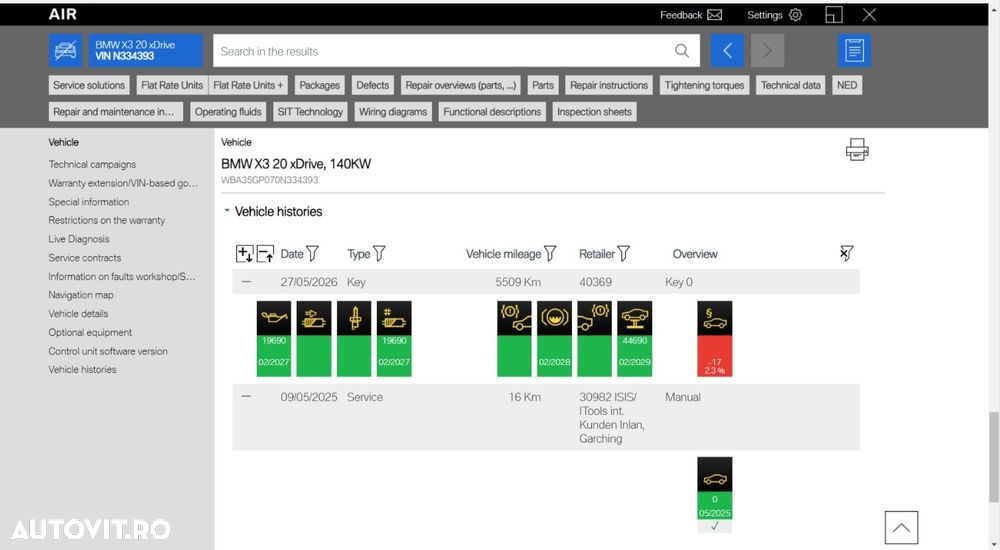Go forward with the greyed right arrow

pyautogui.click(x=767, y=50)
